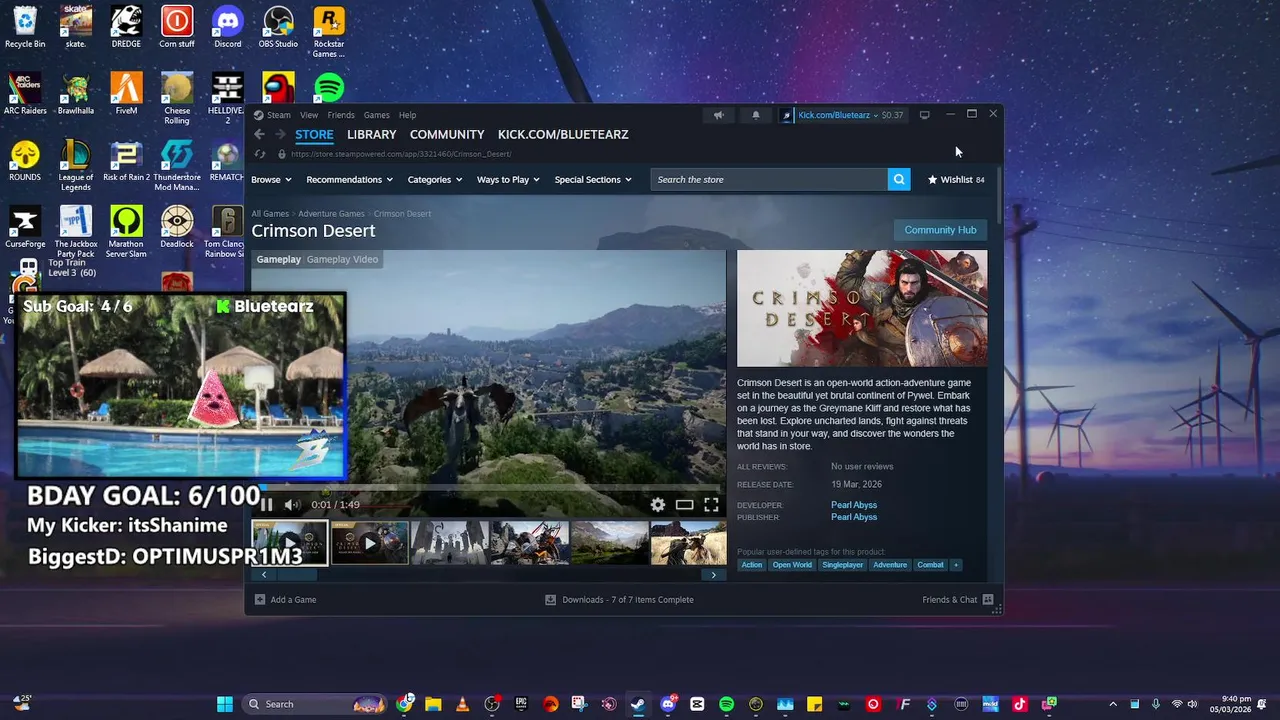
Task: Expand the Categories menu
Action: (x=435, y=180)
